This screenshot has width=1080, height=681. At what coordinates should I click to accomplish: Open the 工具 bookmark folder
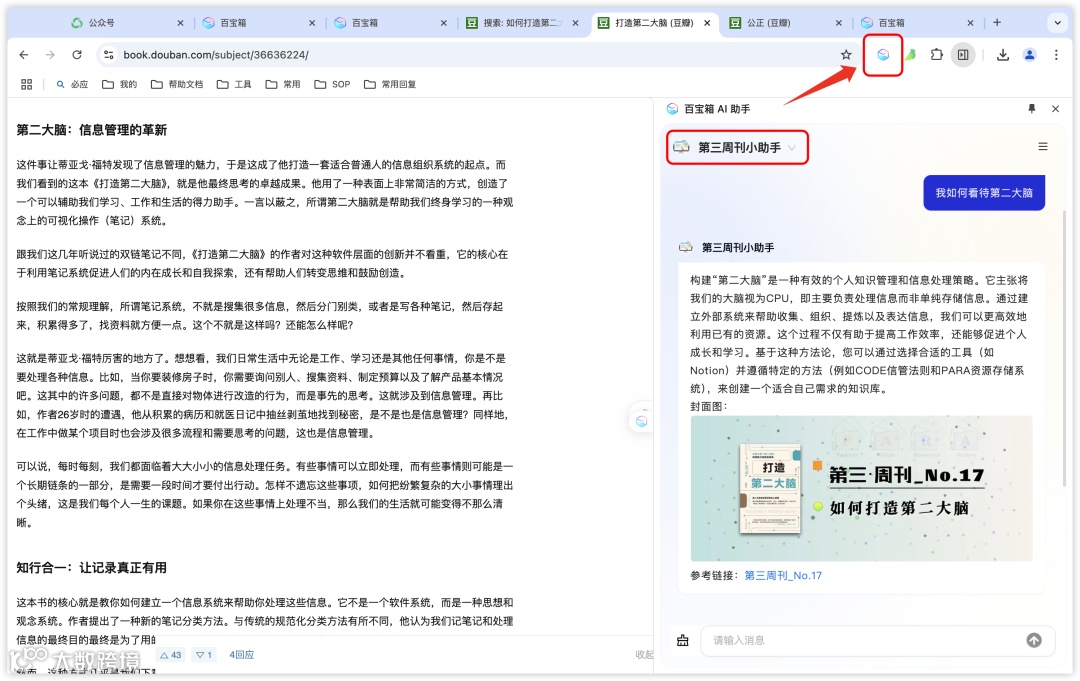[234, 84]
